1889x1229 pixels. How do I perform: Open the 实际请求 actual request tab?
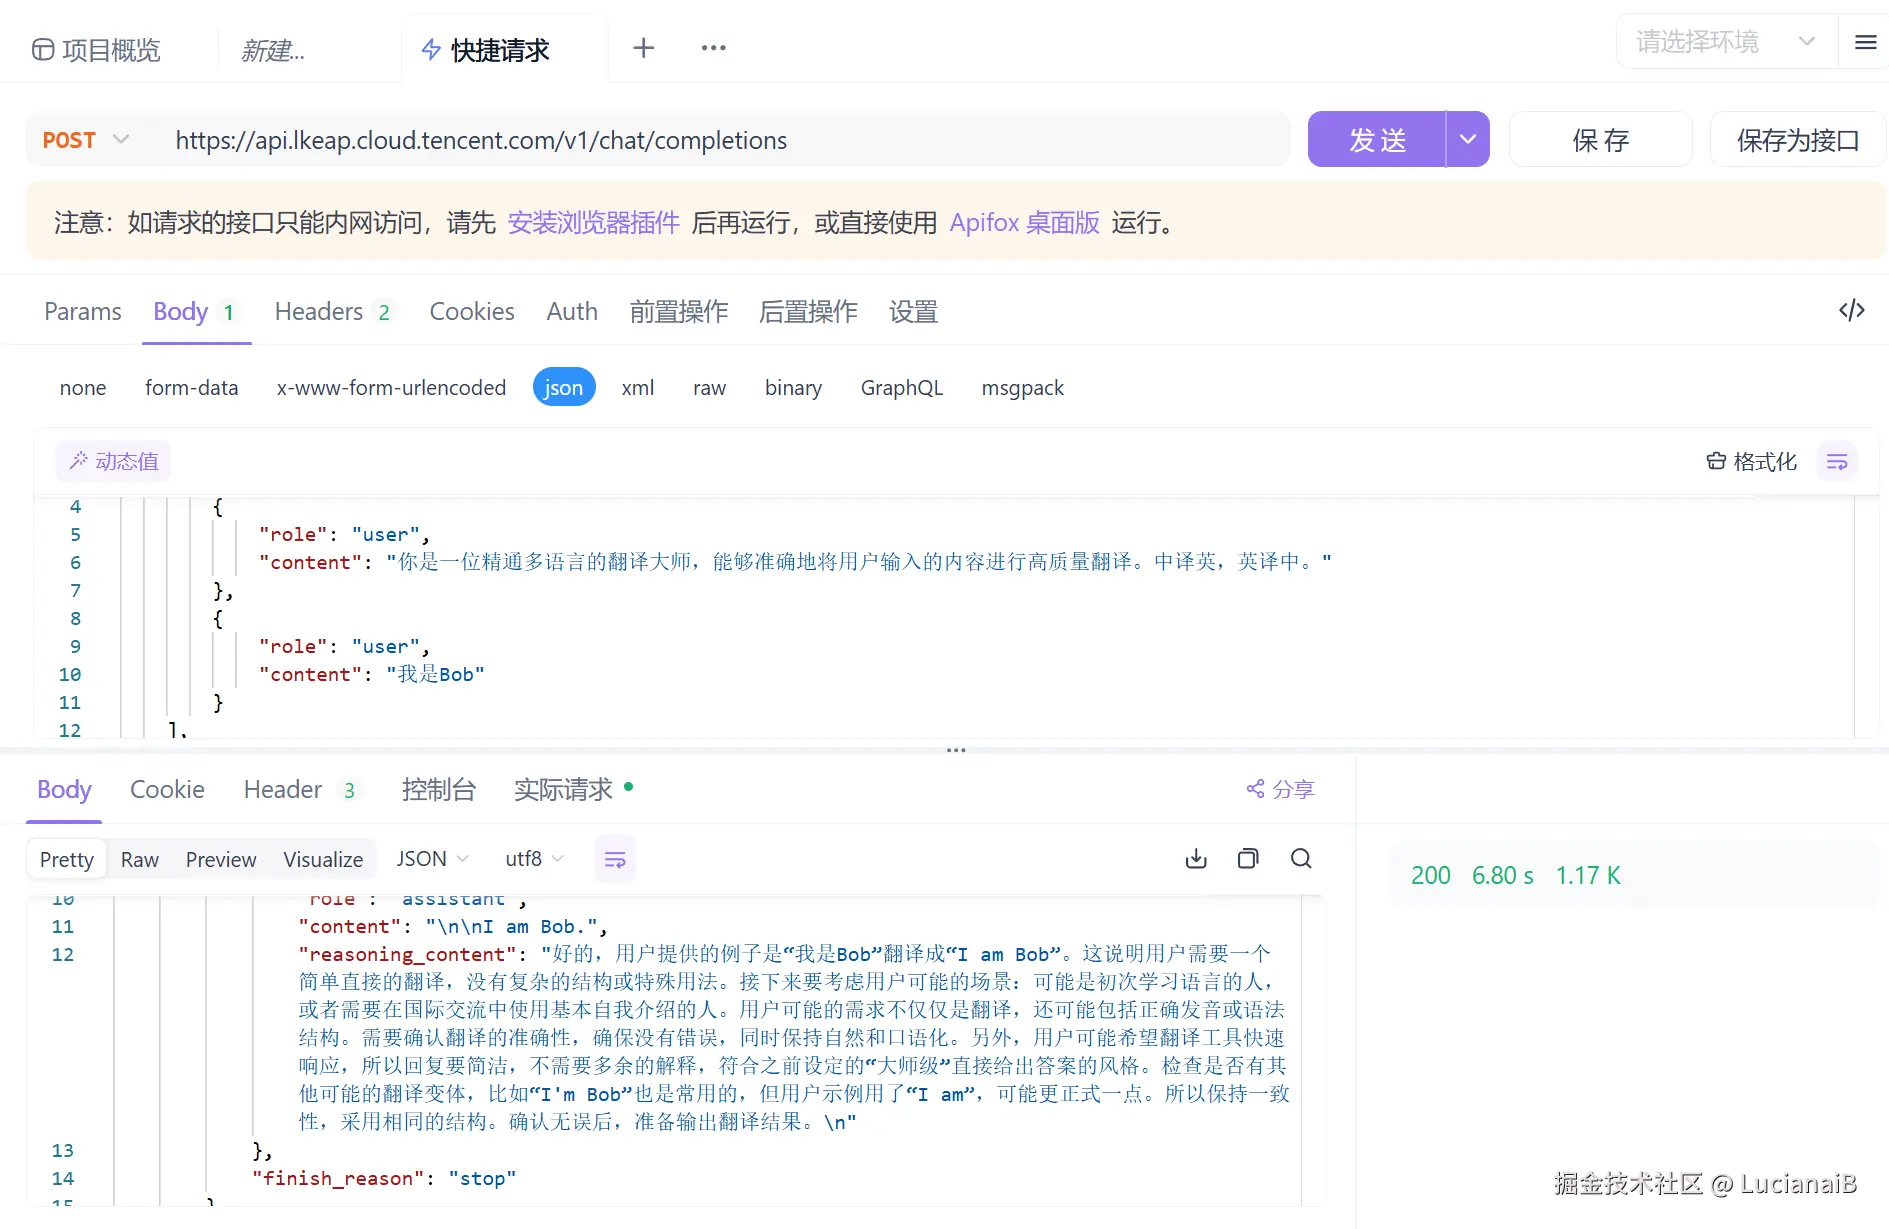pyautogui.click(x=572, y=790)
